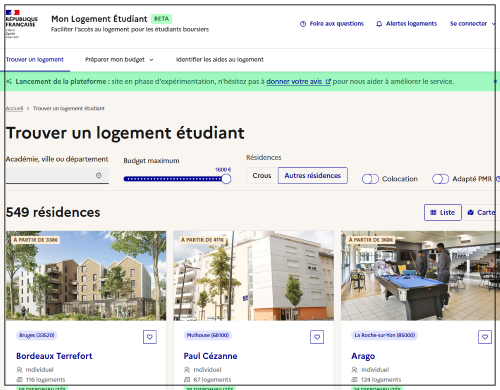This screenshot has width=500, height=390.
Task: Click the Foire aux questions help icon
Action: click(x=303, y=24)
